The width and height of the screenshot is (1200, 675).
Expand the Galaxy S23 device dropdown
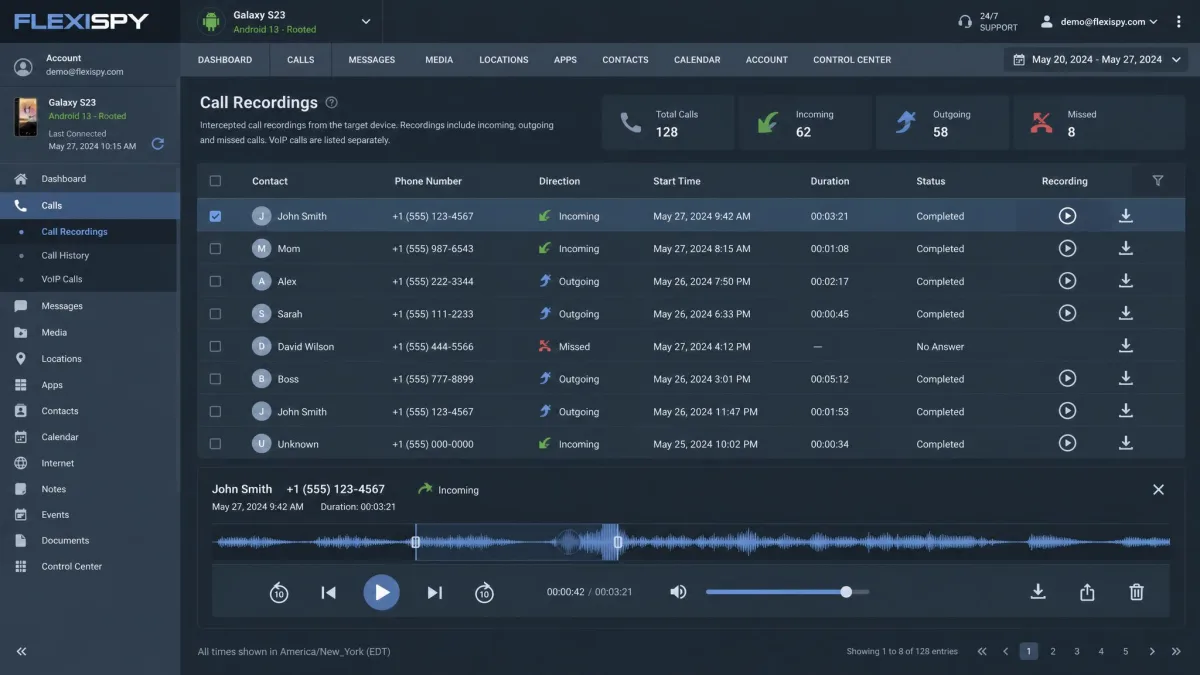[365, 21]
